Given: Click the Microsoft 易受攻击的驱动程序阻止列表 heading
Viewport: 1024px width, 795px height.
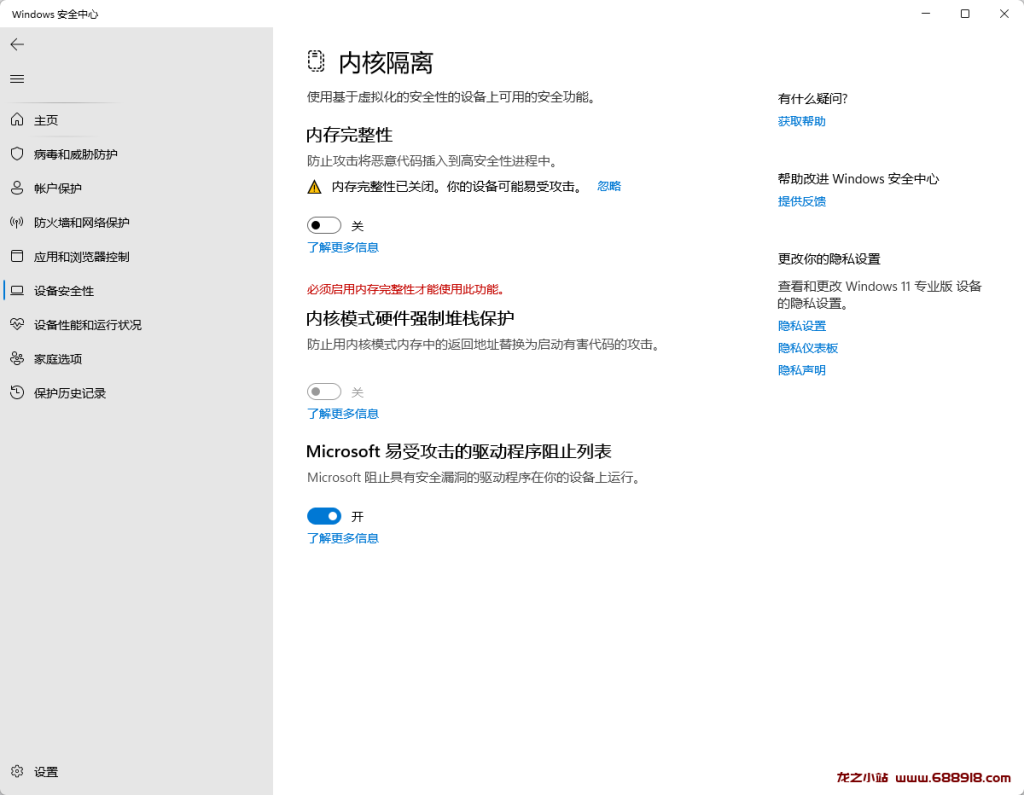Looking at the screenshot, I should (x=458, y=451).
